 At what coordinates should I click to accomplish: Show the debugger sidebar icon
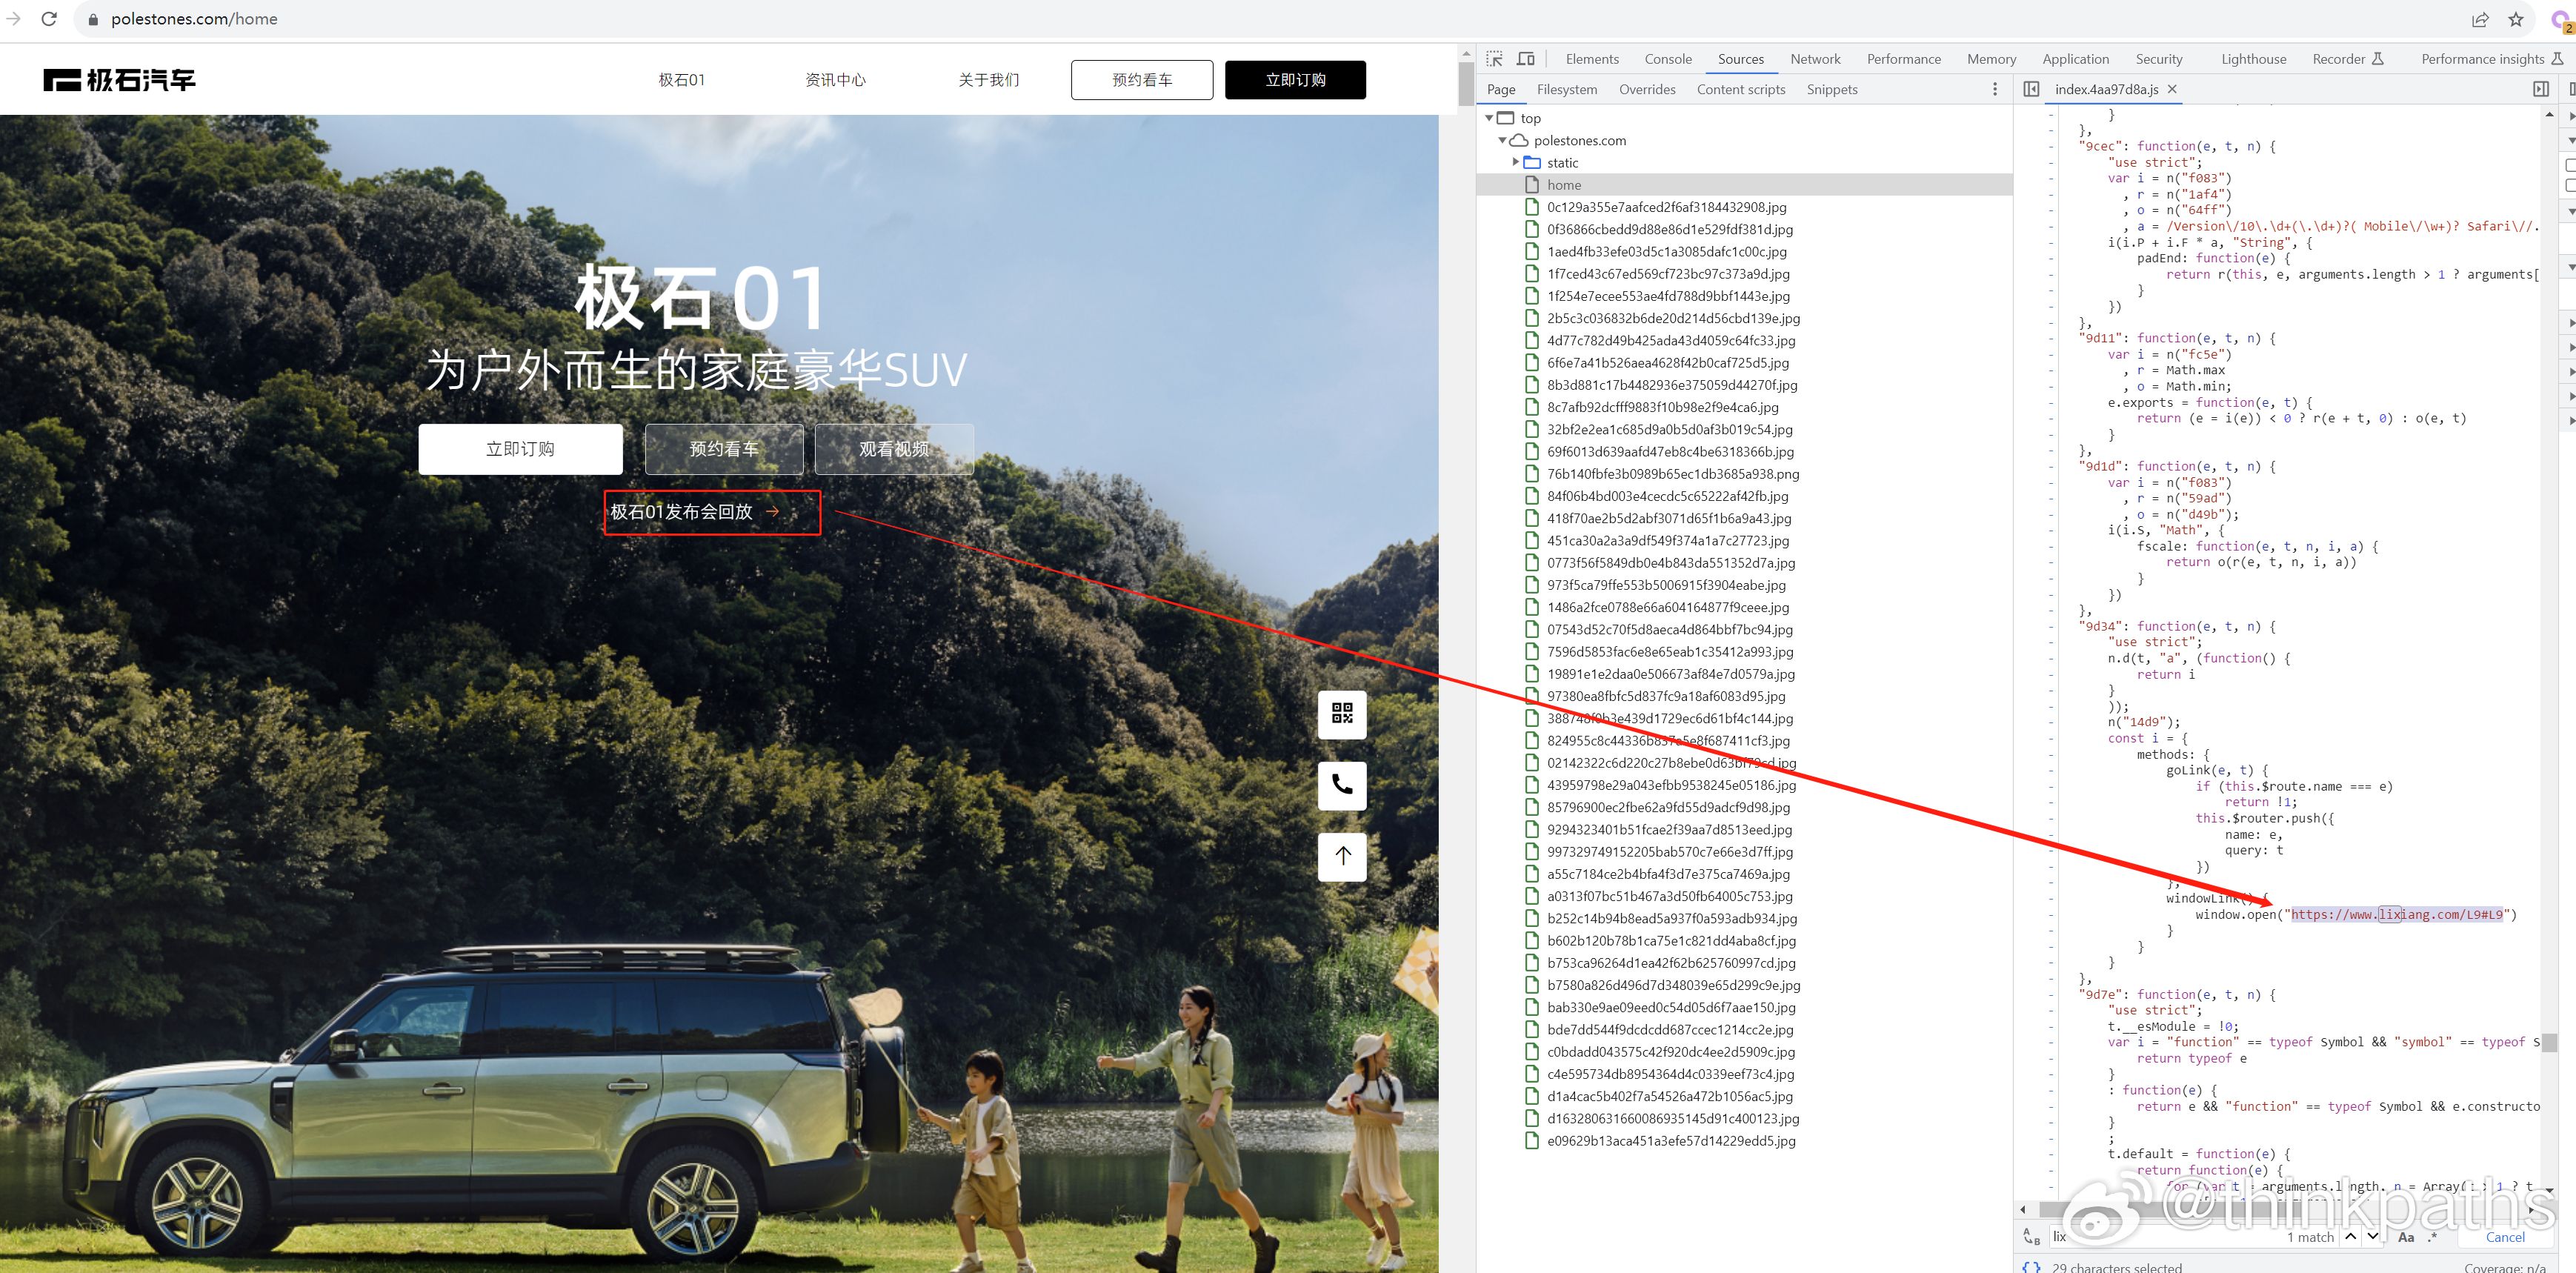pyautogui.click(x=2541, y=89)
